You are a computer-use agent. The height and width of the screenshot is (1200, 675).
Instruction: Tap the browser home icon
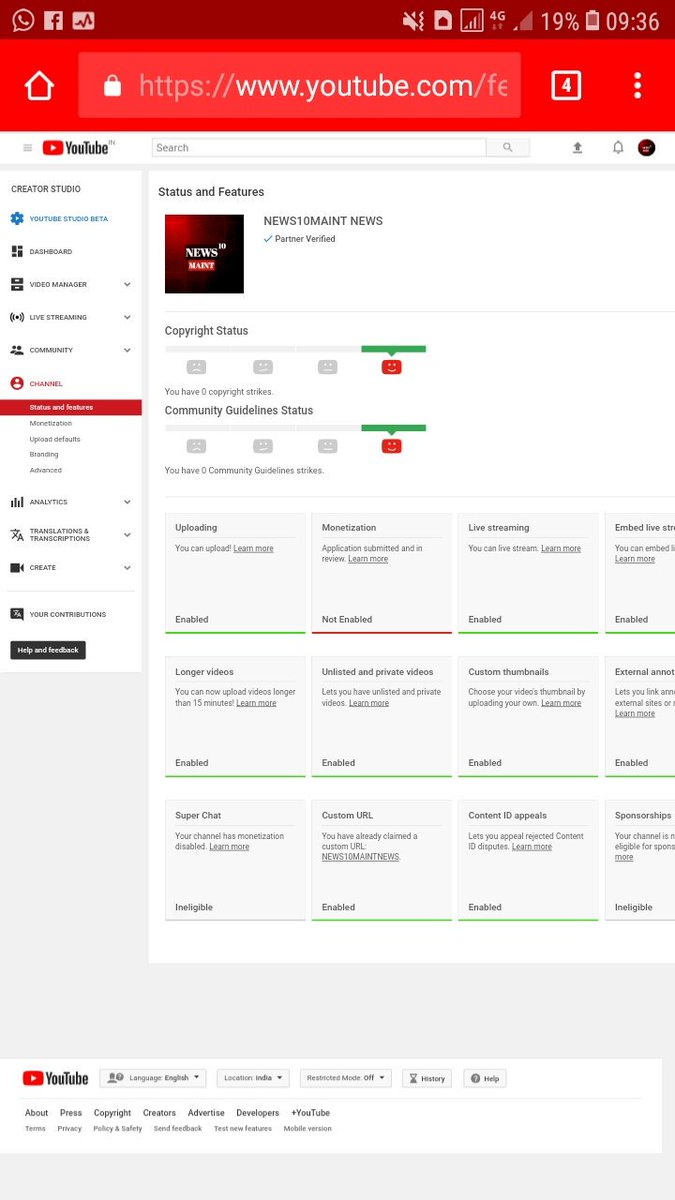[39, 86]
